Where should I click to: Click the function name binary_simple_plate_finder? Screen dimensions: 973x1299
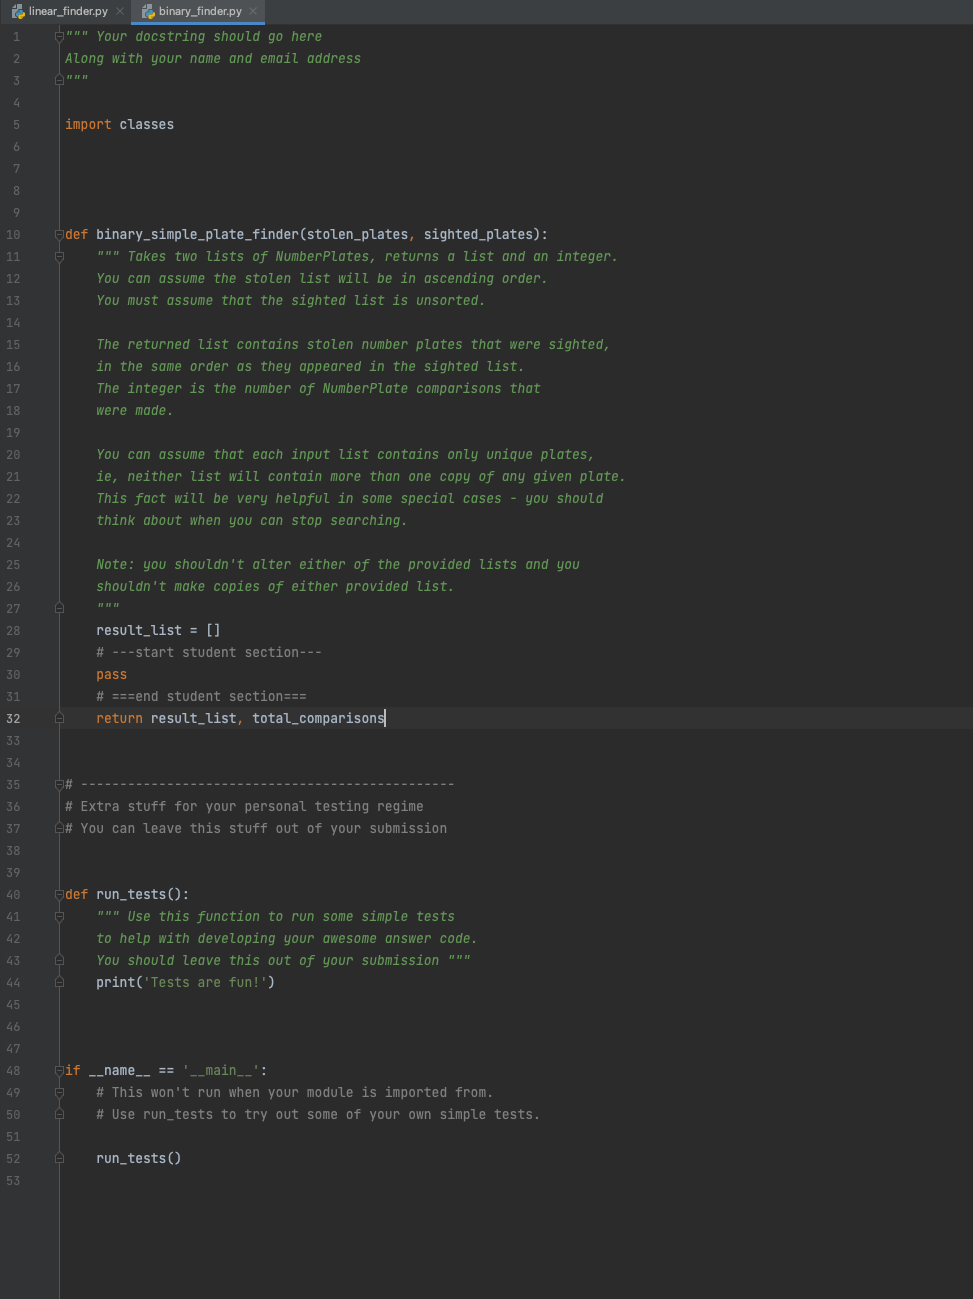[197, 235]
